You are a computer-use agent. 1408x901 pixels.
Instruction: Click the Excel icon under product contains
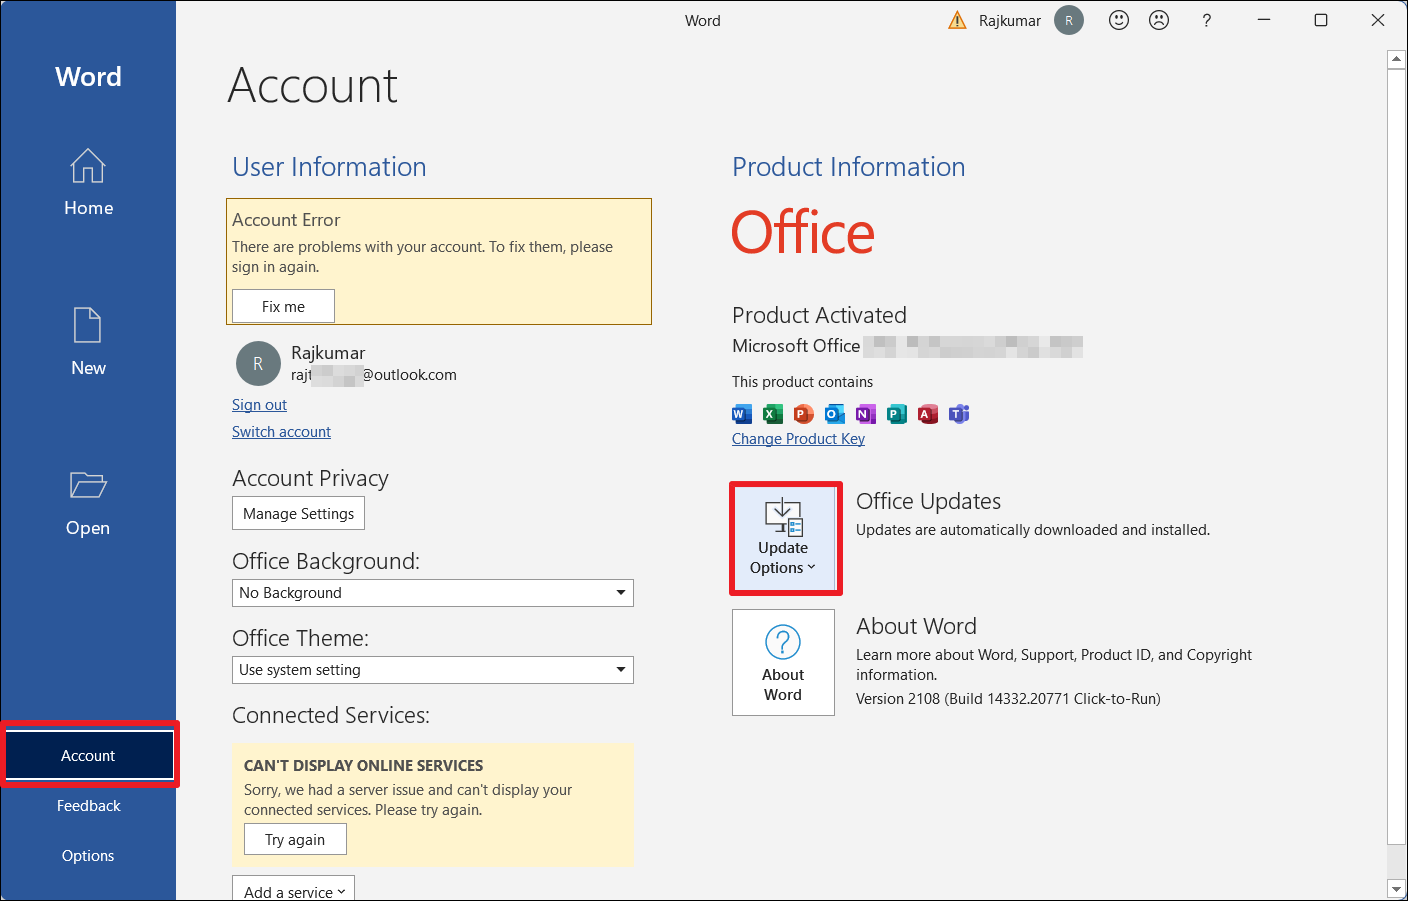[x=773, y=414]
